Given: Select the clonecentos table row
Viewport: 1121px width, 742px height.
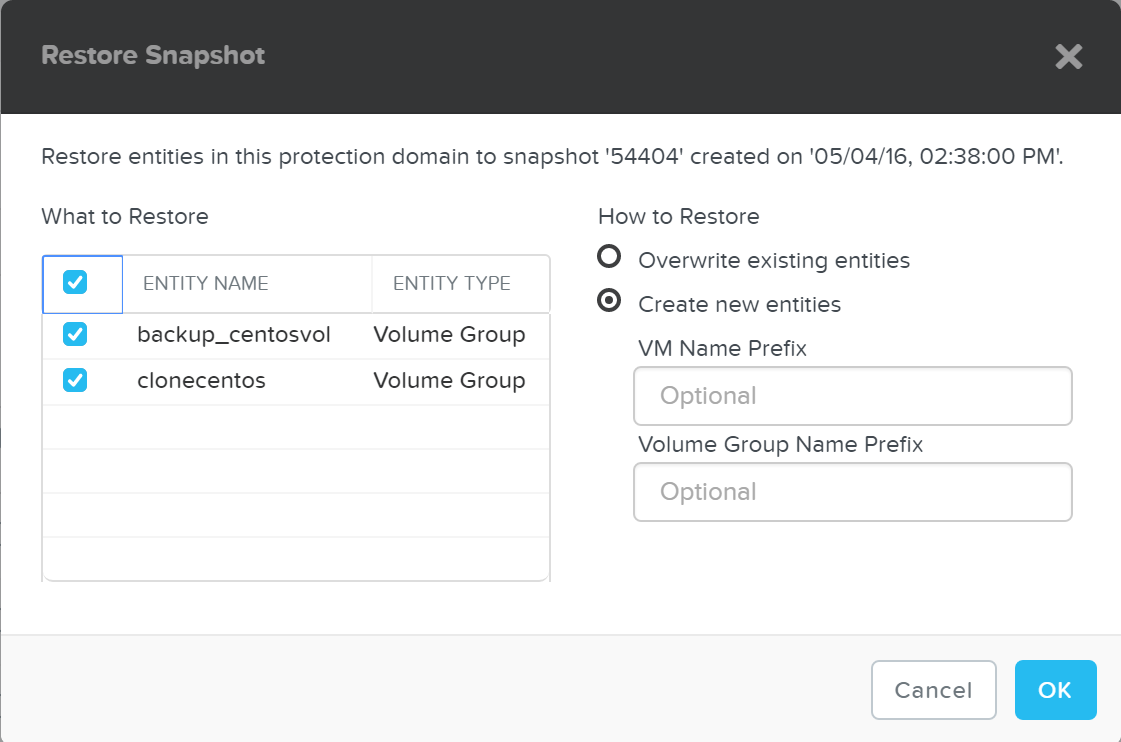Looking at the screenshot, I should 300,380.
